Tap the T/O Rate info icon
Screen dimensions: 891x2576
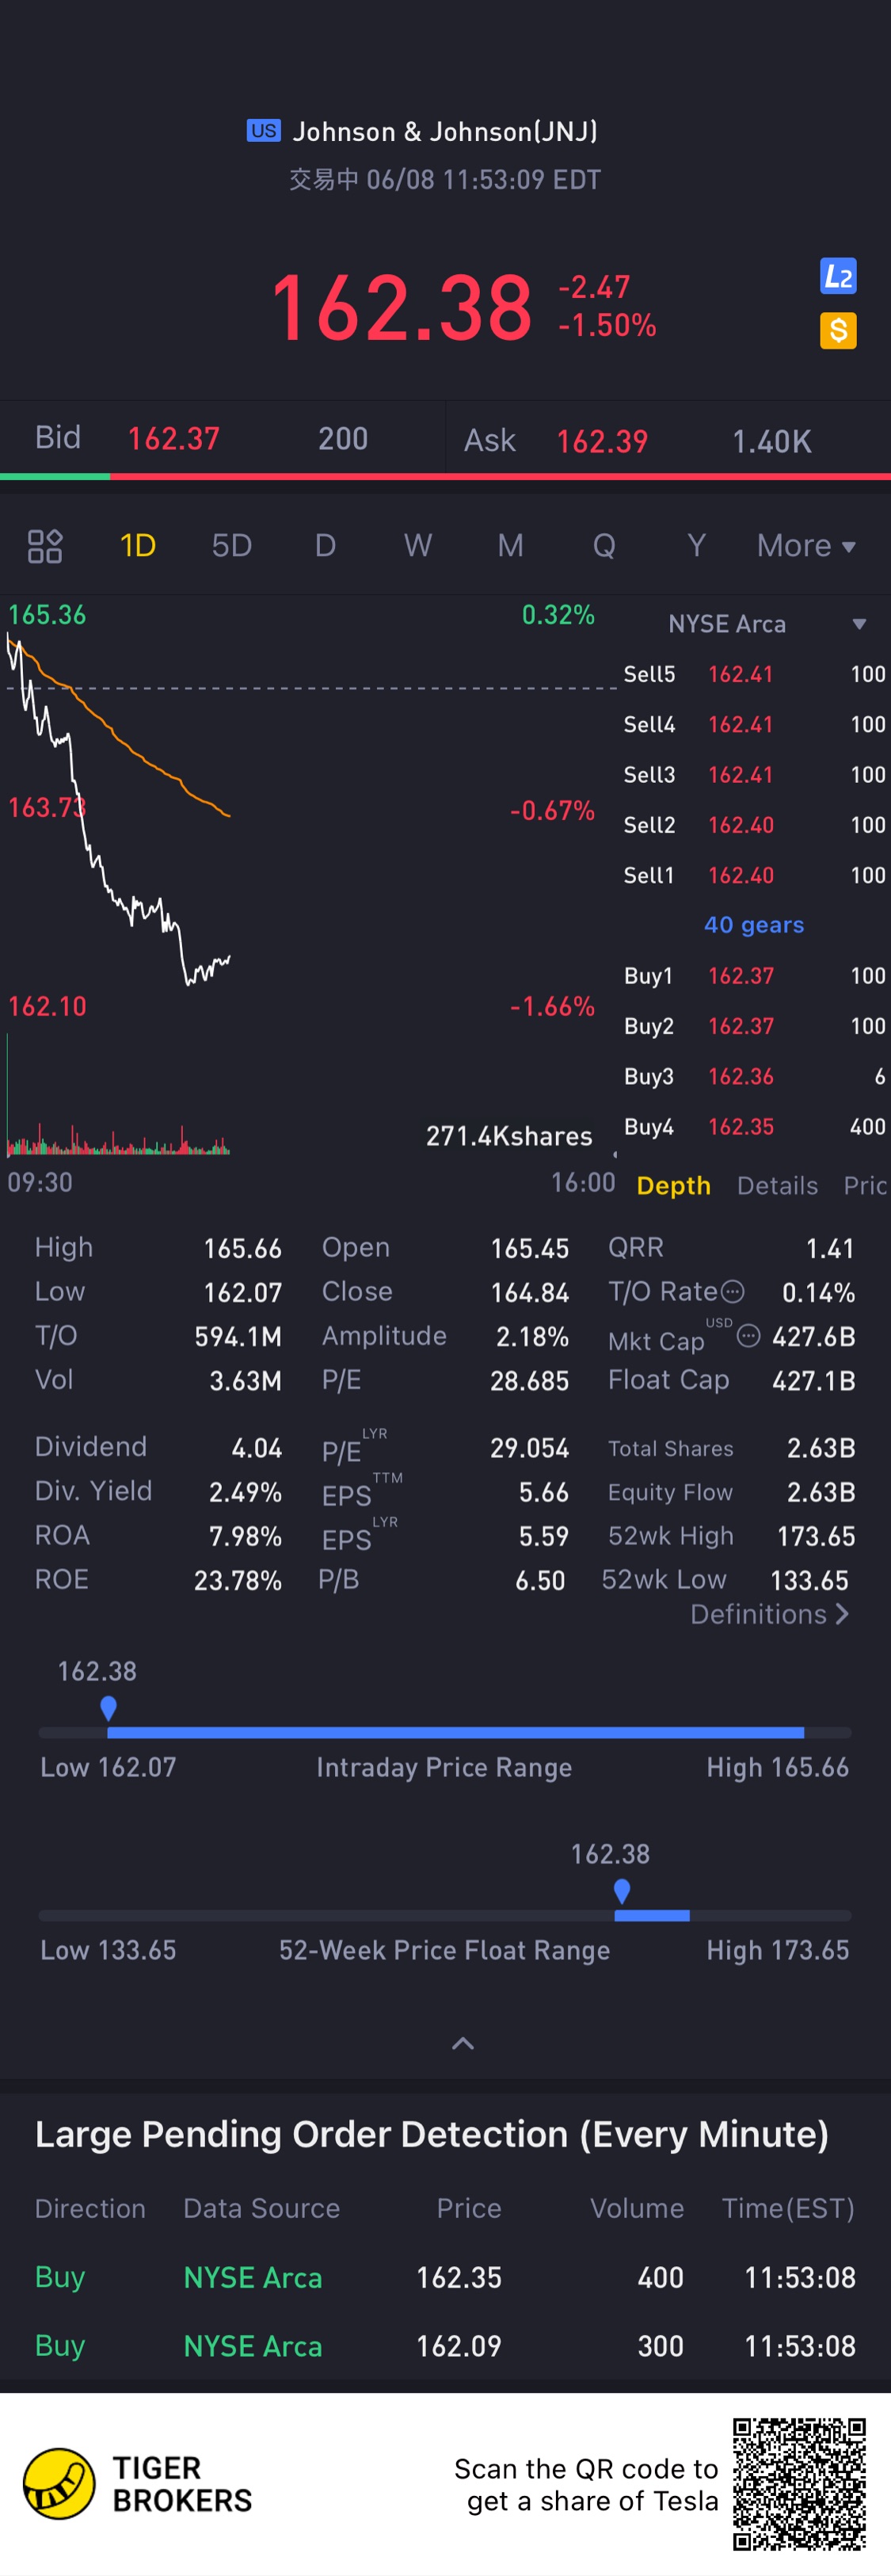click(733, 1291)
